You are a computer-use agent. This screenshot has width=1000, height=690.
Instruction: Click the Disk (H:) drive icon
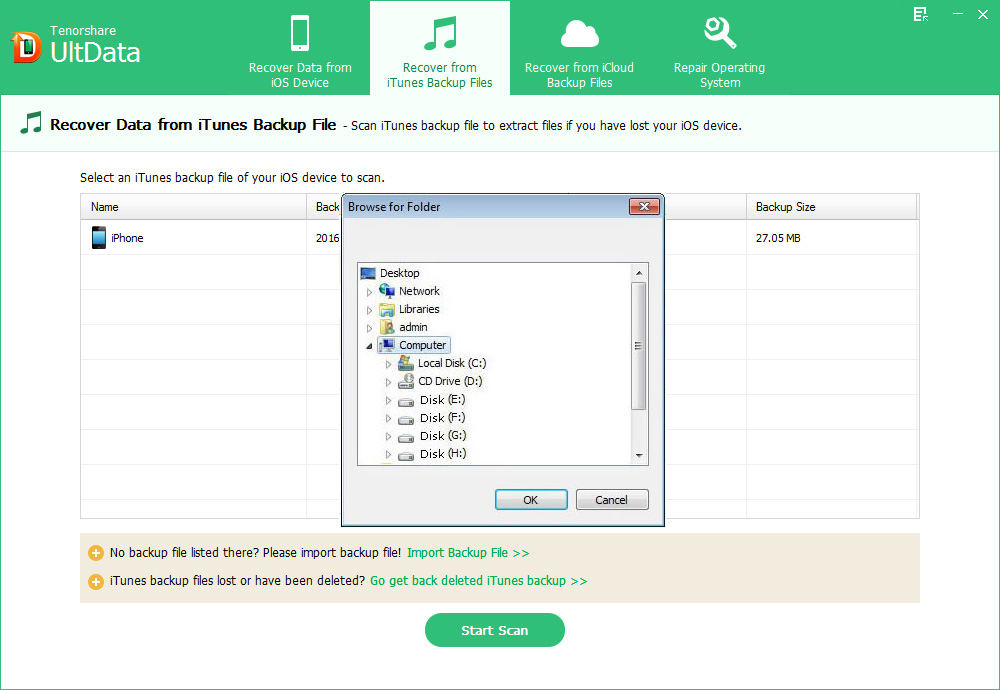(x=406, y=455)
